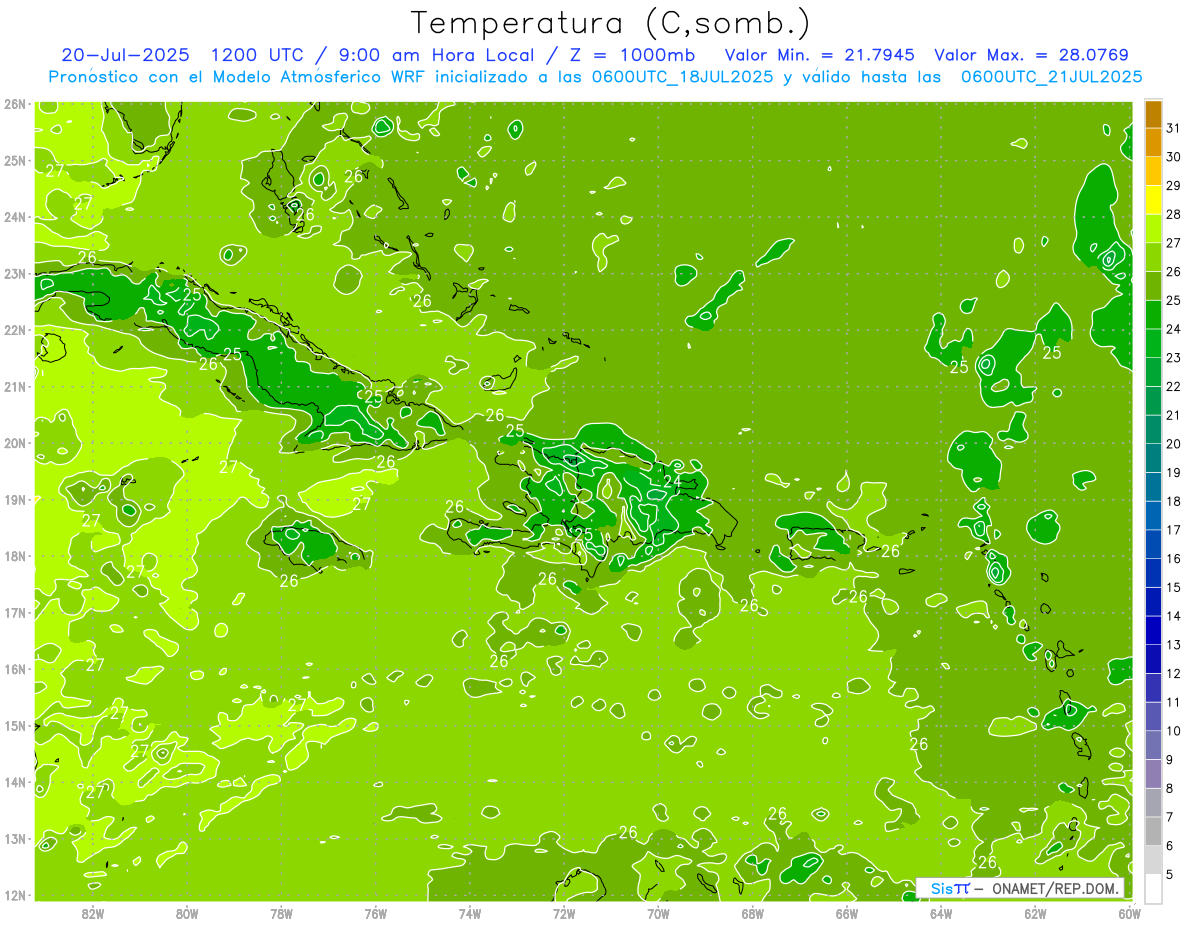Click the "1200 UTC" time text
1200x927 pixels.
260,55
